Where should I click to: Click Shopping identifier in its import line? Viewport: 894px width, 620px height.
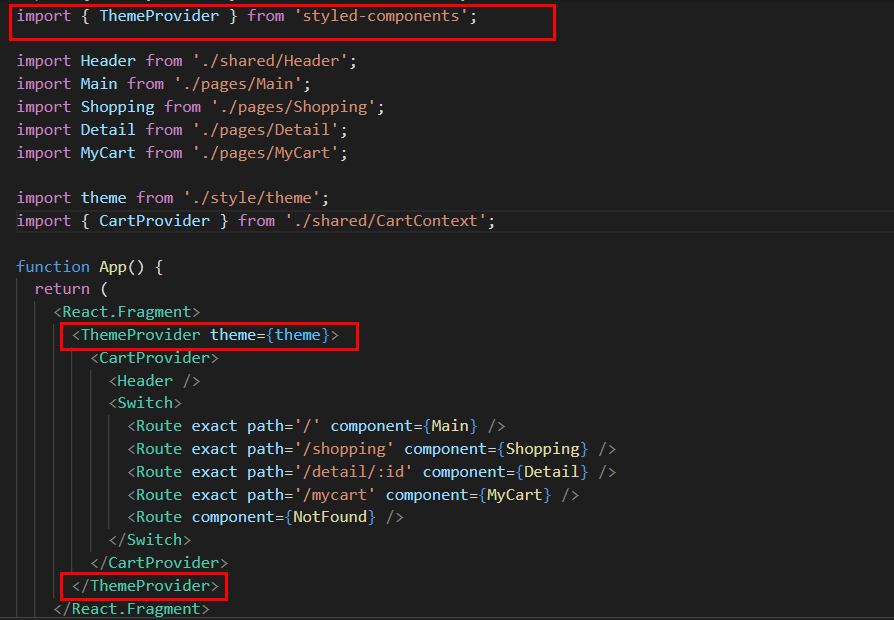click(117, 107)
